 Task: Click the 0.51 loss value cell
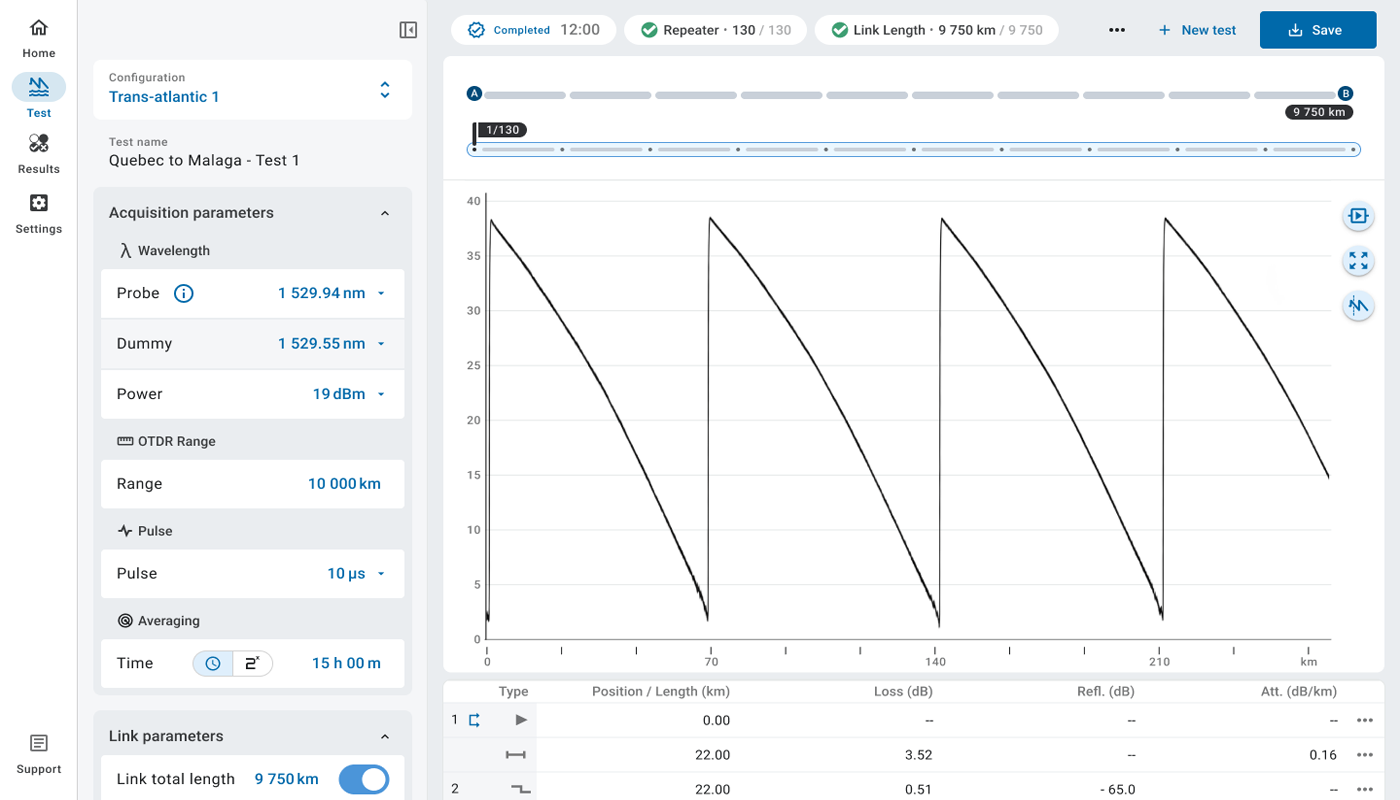[918, 789]
